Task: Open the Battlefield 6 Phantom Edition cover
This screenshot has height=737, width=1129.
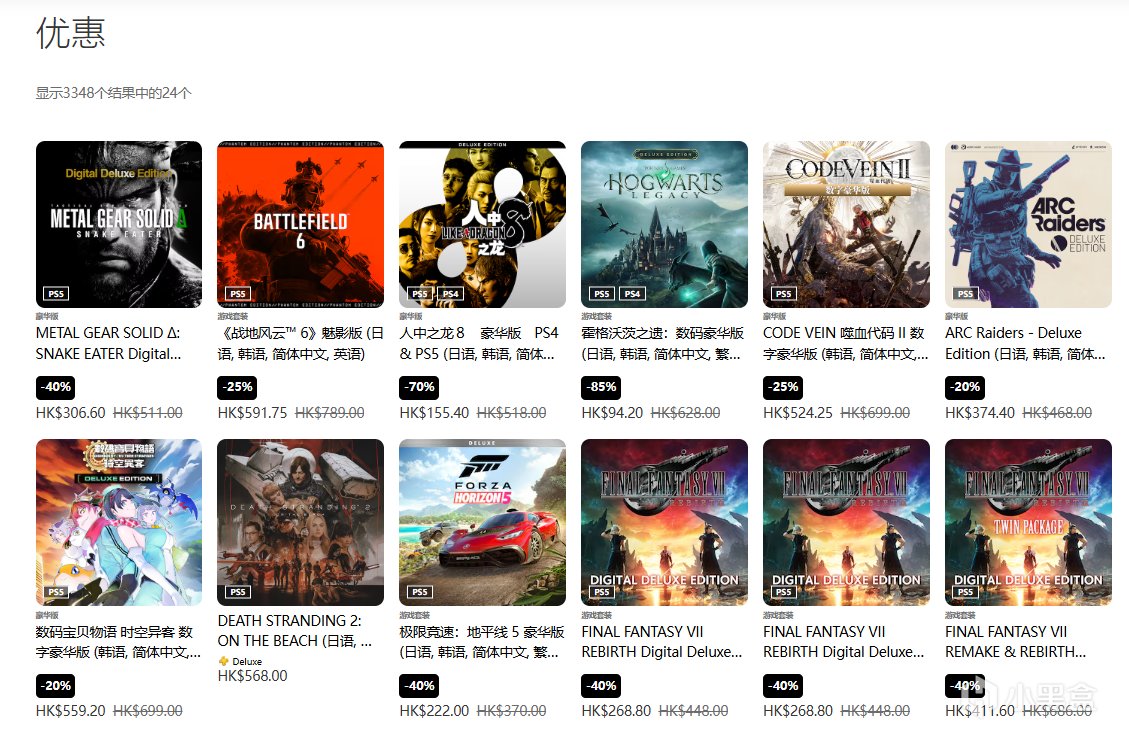Action: [x=300, y=224]
